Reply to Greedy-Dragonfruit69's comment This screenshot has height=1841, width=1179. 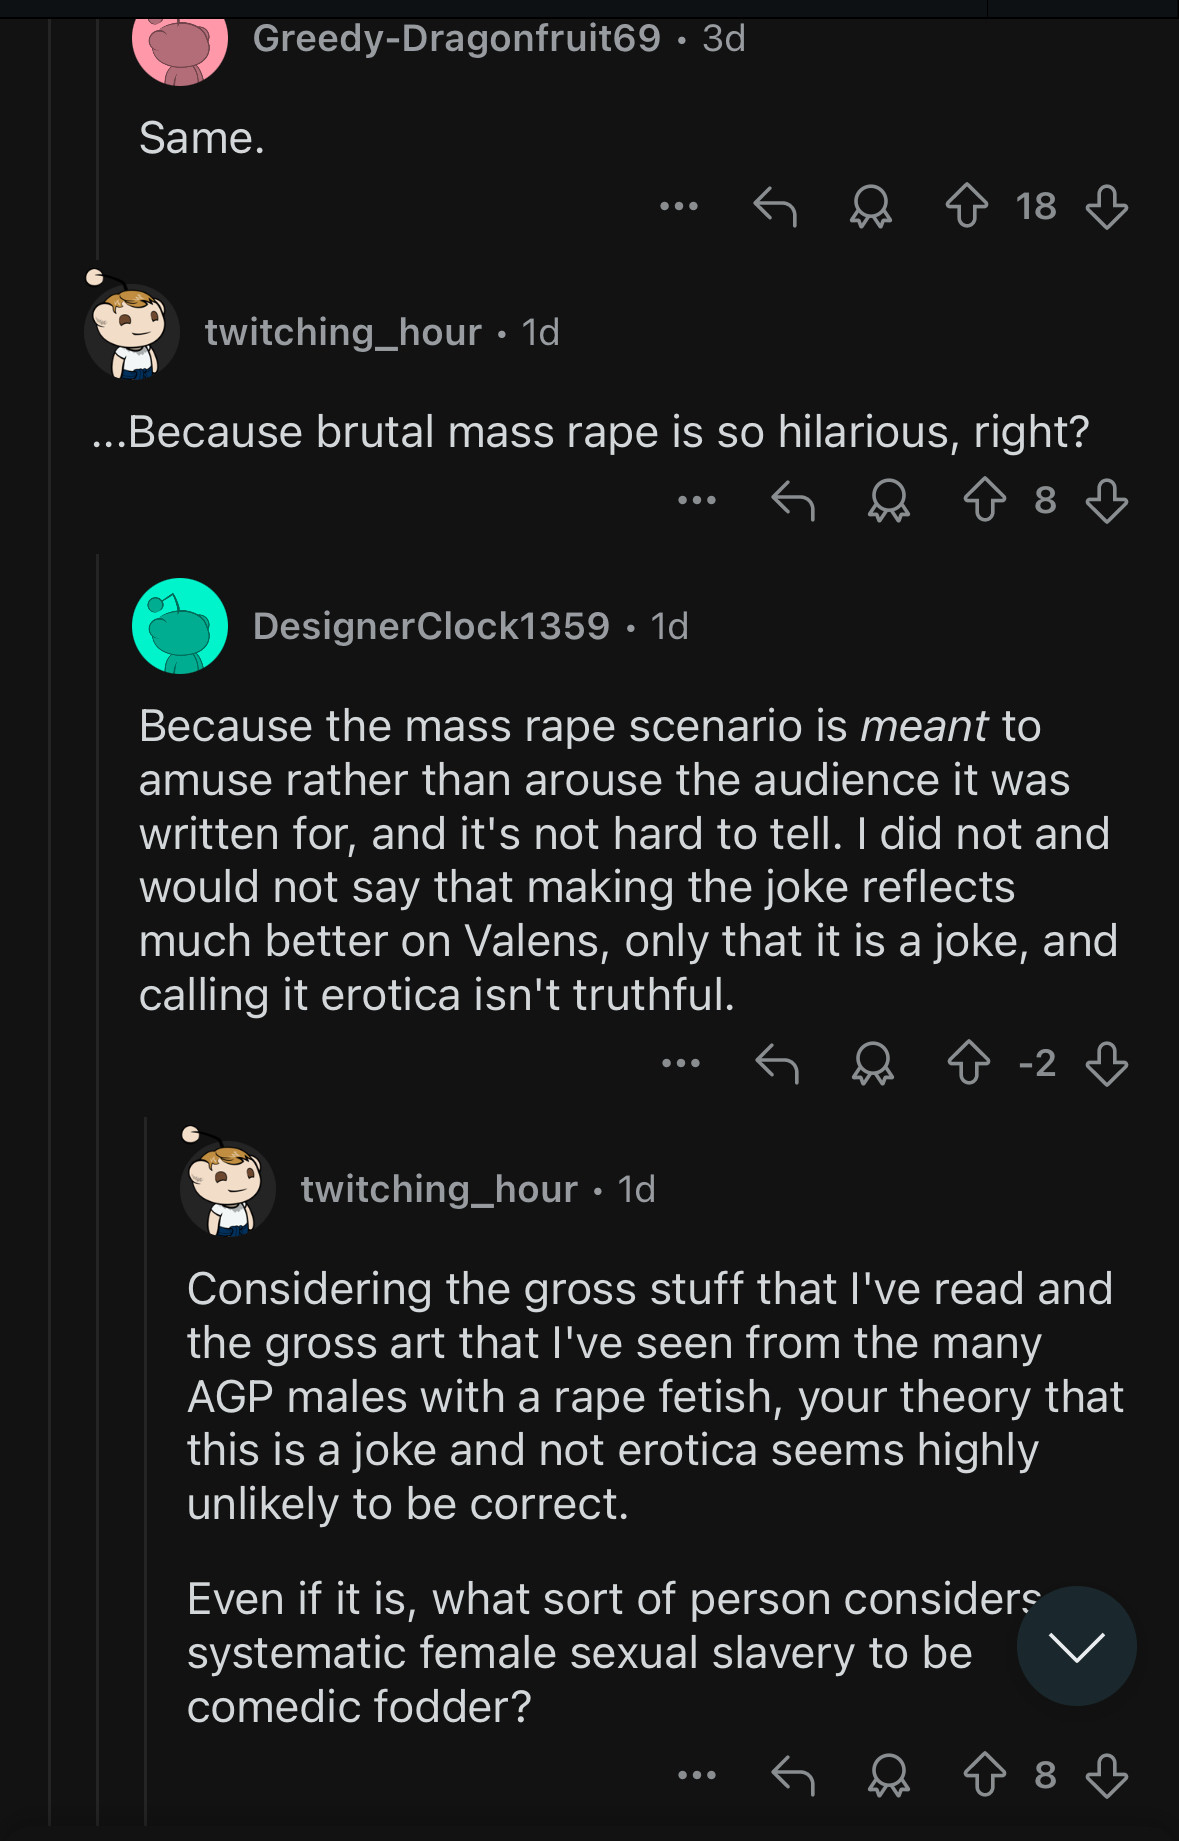pos(775,206)
